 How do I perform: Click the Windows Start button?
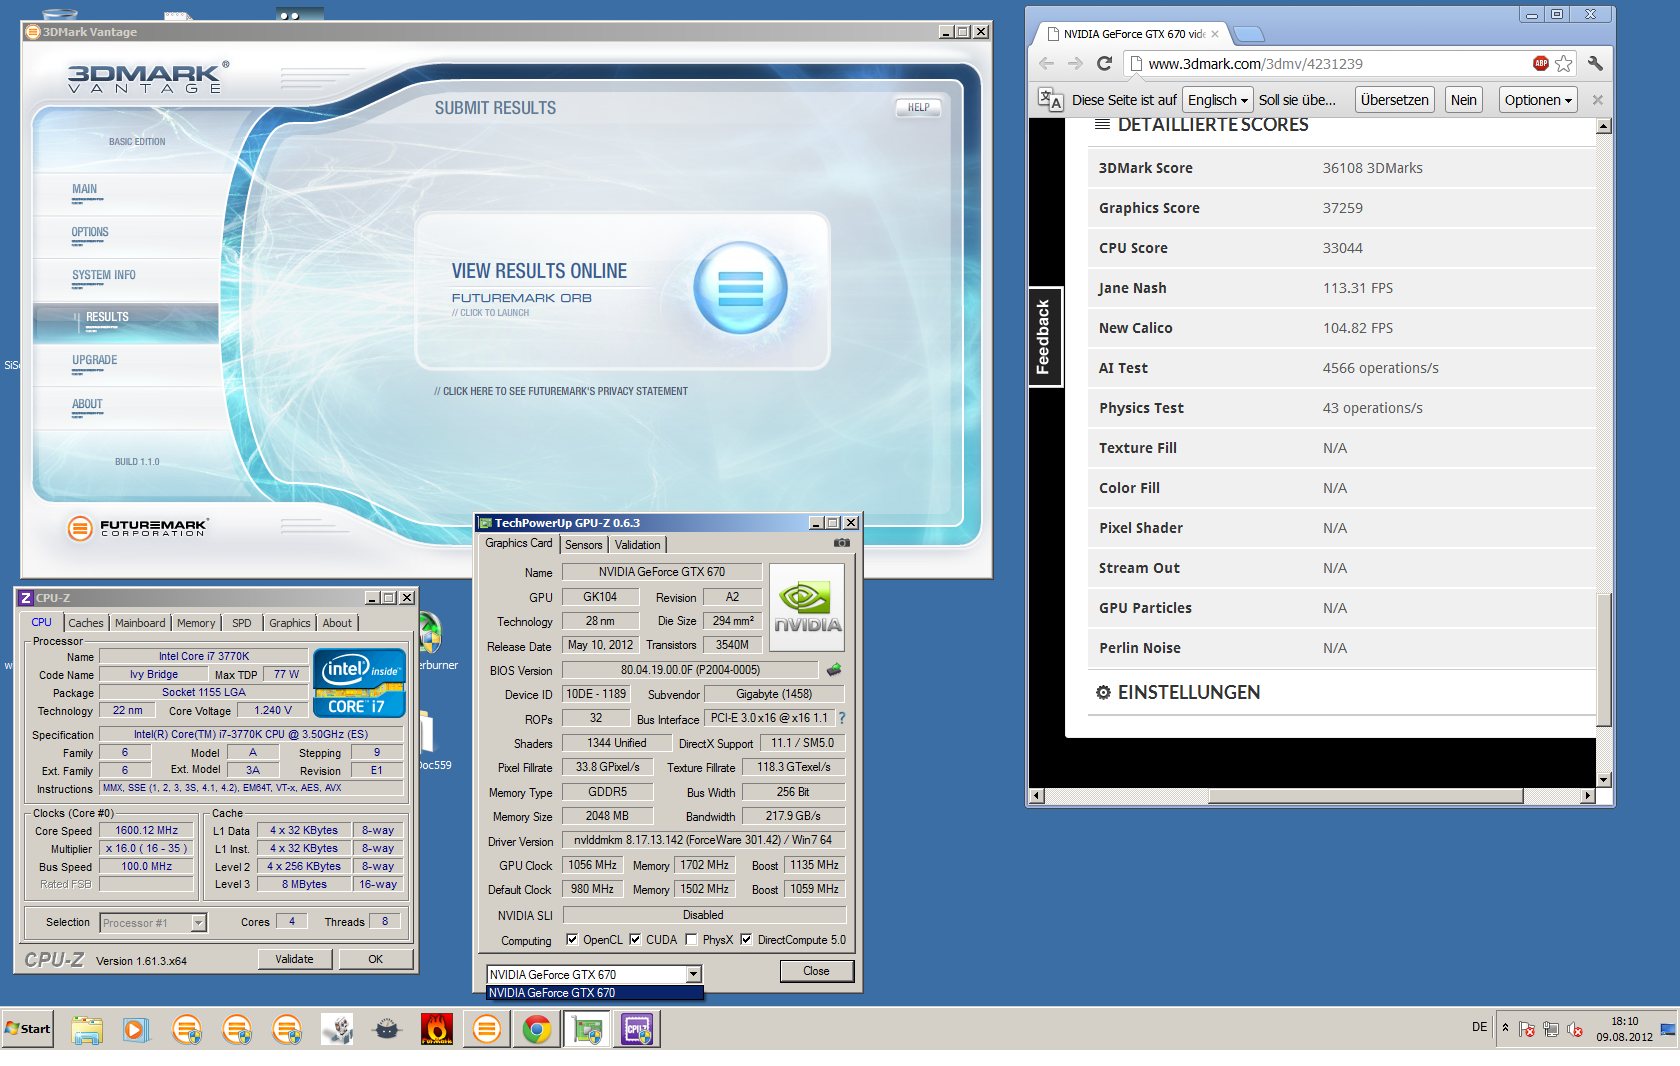click(27, 1028)
